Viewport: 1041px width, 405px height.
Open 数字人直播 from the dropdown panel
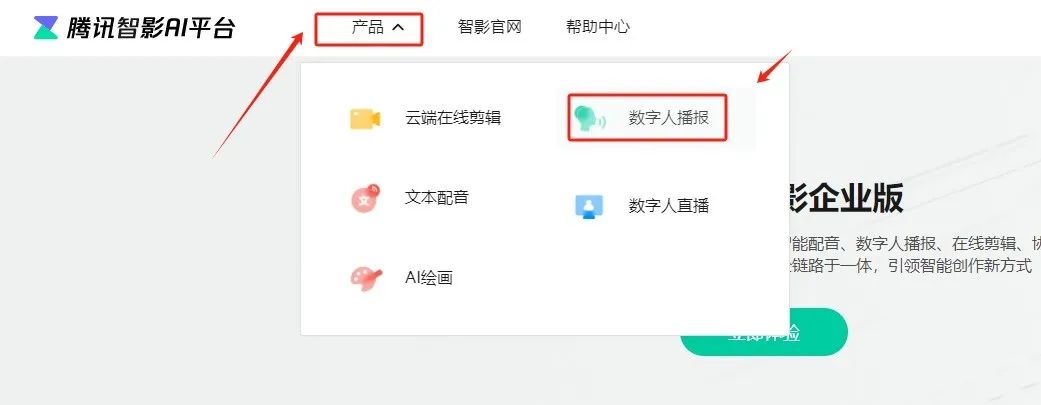(669, 206)
